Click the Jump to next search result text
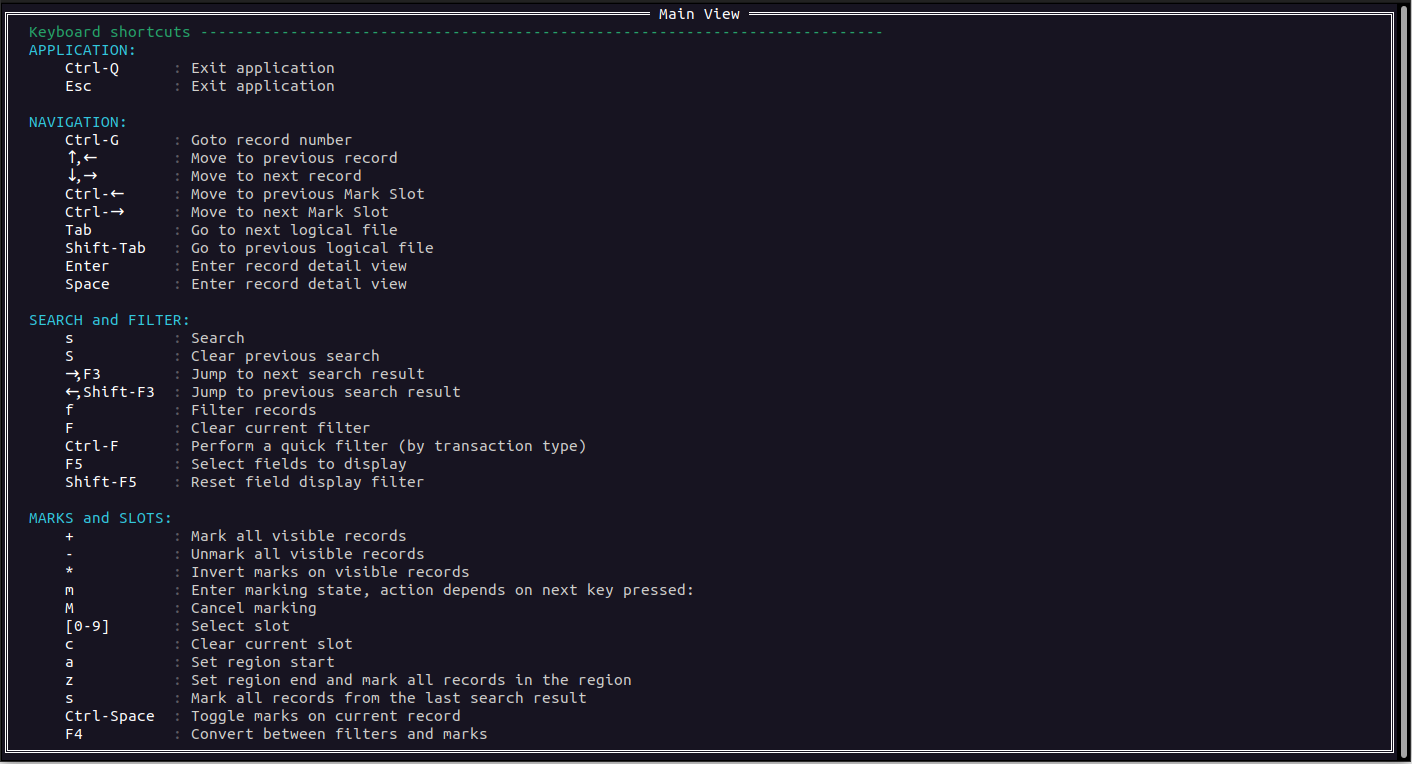 tap(307, 374)
